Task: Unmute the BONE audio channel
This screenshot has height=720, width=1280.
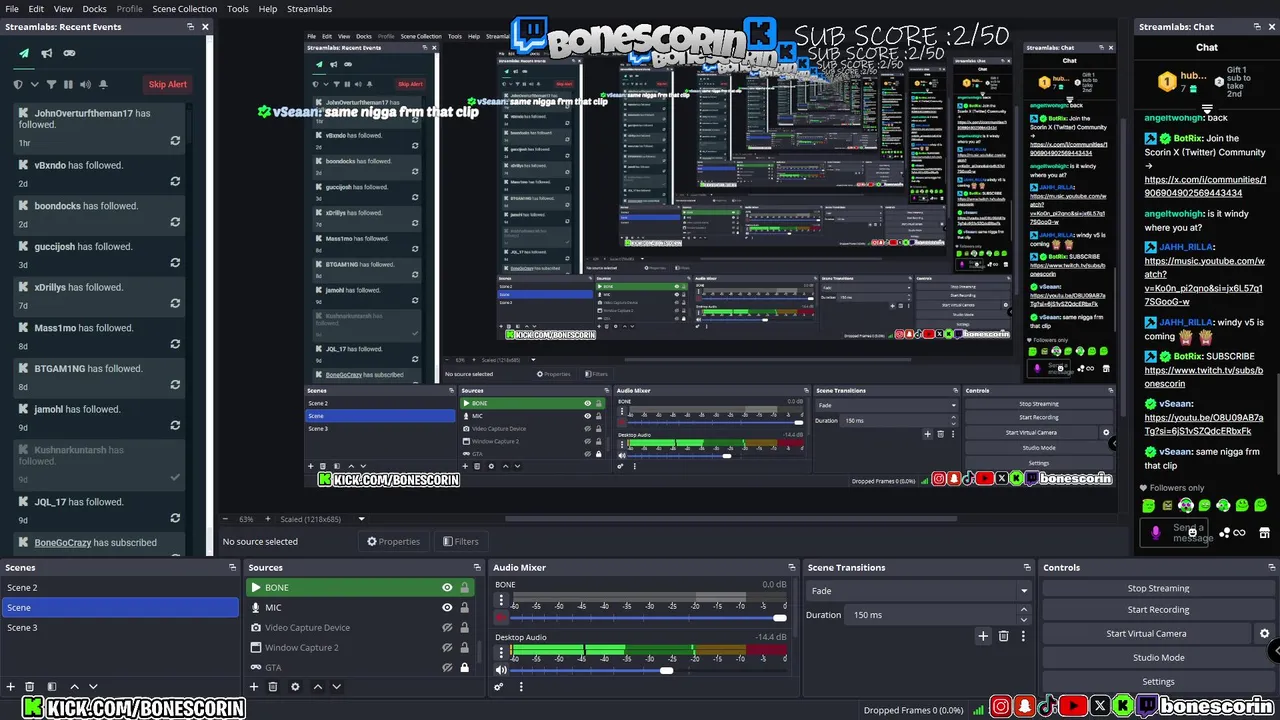Action: [501, 618]
